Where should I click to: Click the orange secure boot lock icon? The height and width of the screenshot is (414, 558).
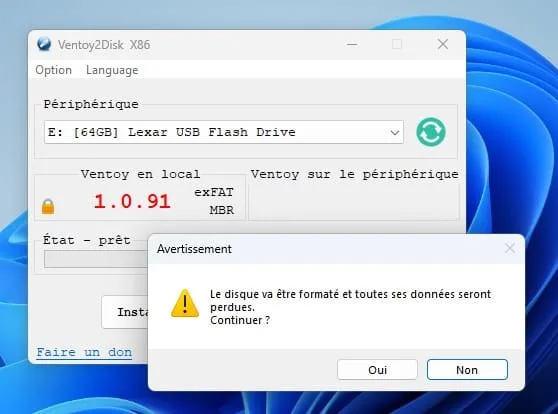click(x=48, y=206)
